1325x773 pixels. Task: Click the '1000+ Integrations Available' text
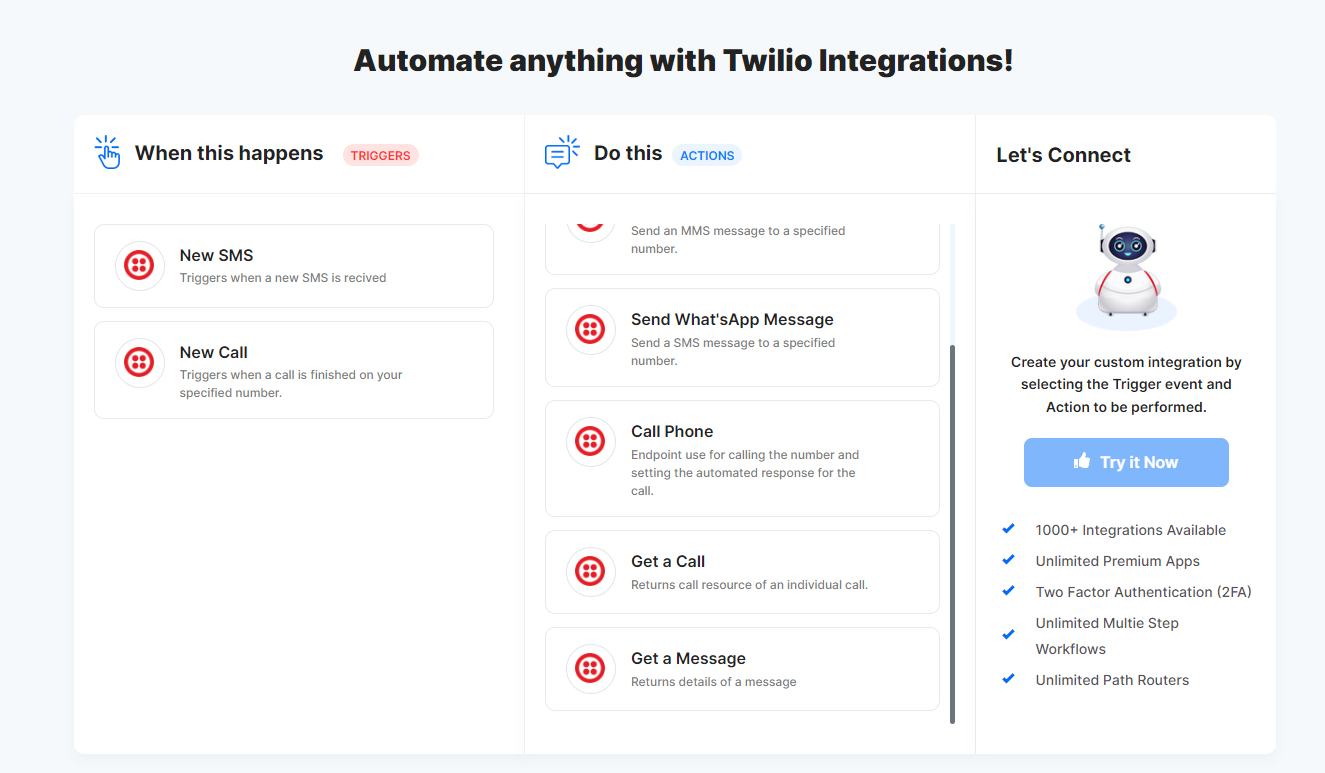pos(1131,530)
